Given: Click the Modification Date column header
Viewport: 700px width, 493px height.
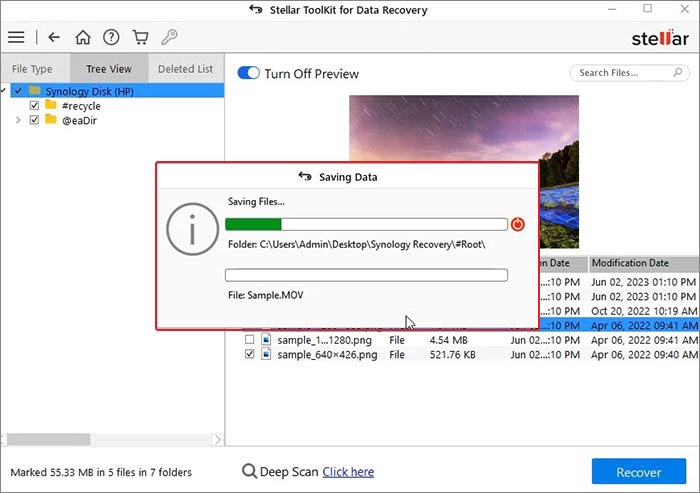Looking at the screenshot, I should pos(644,263).
